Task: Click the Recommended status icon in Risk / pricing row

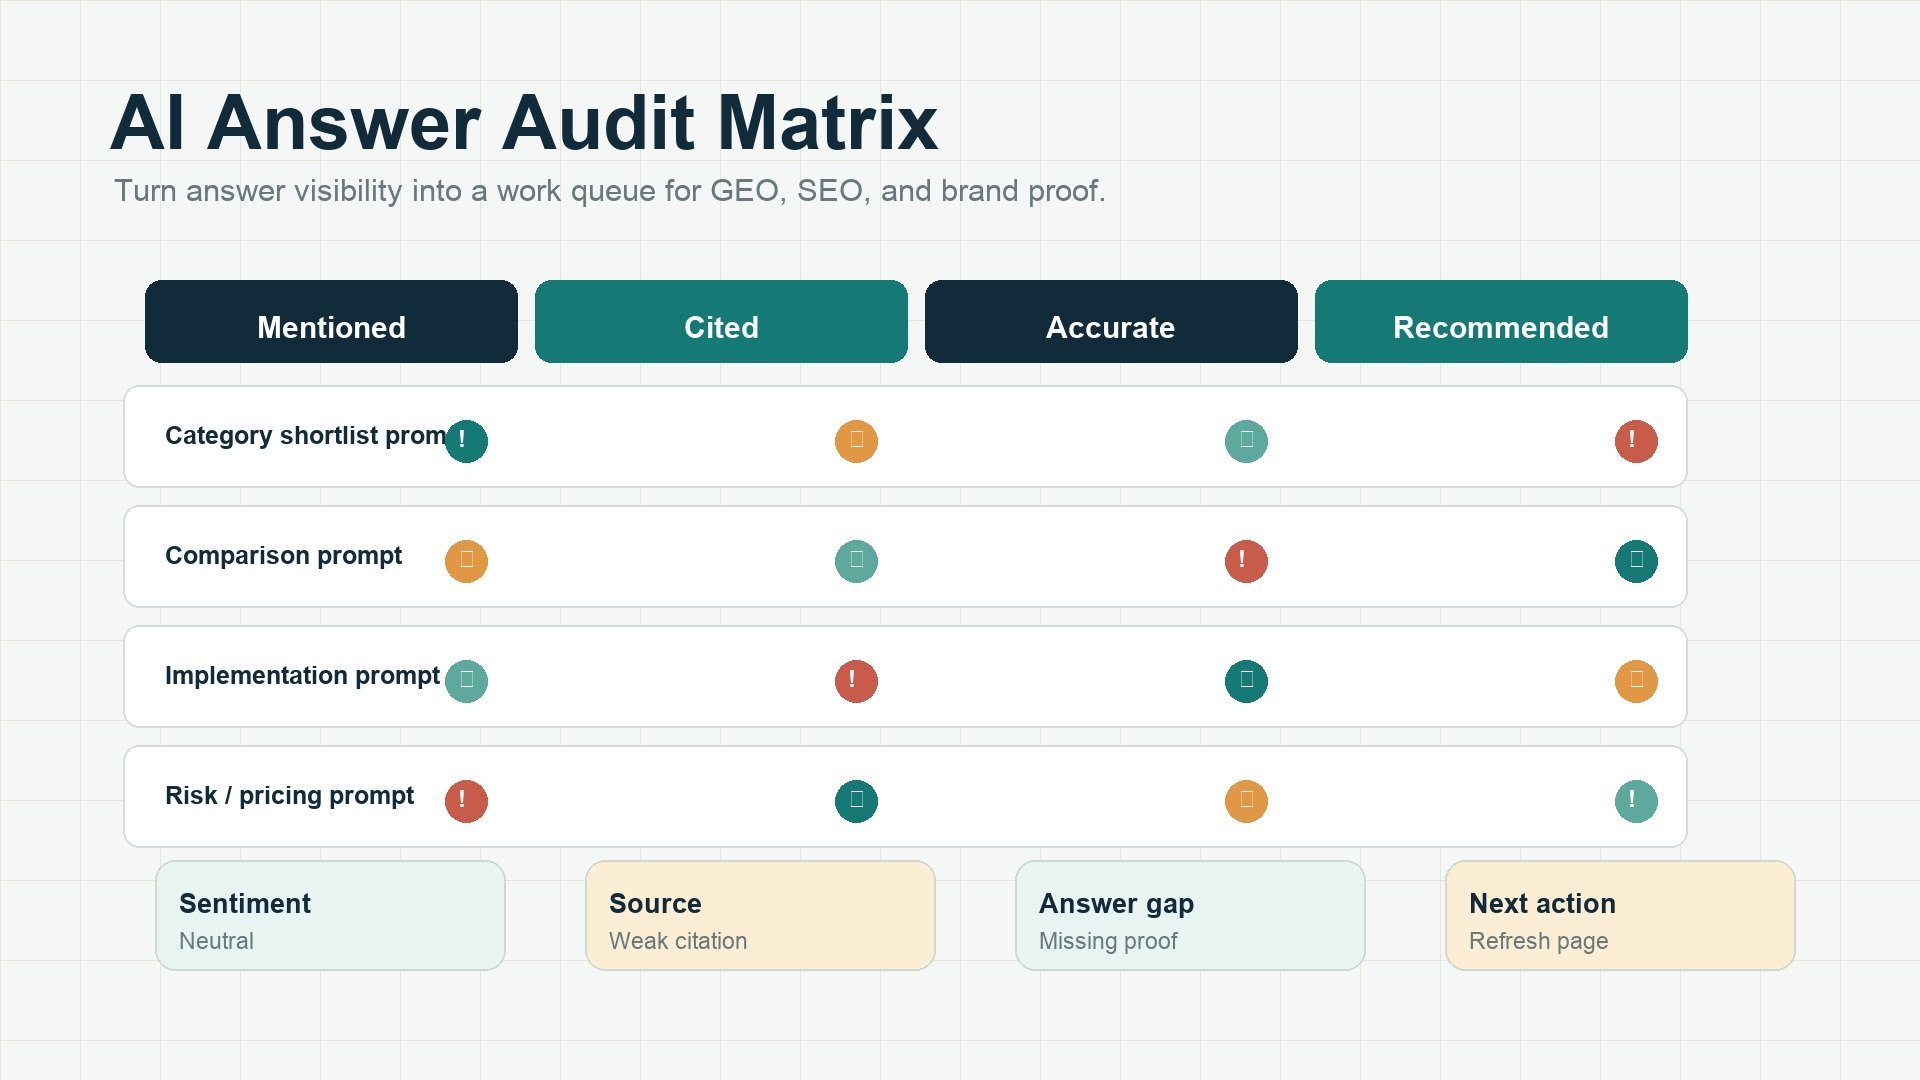Action: [x=1636, y=801]
